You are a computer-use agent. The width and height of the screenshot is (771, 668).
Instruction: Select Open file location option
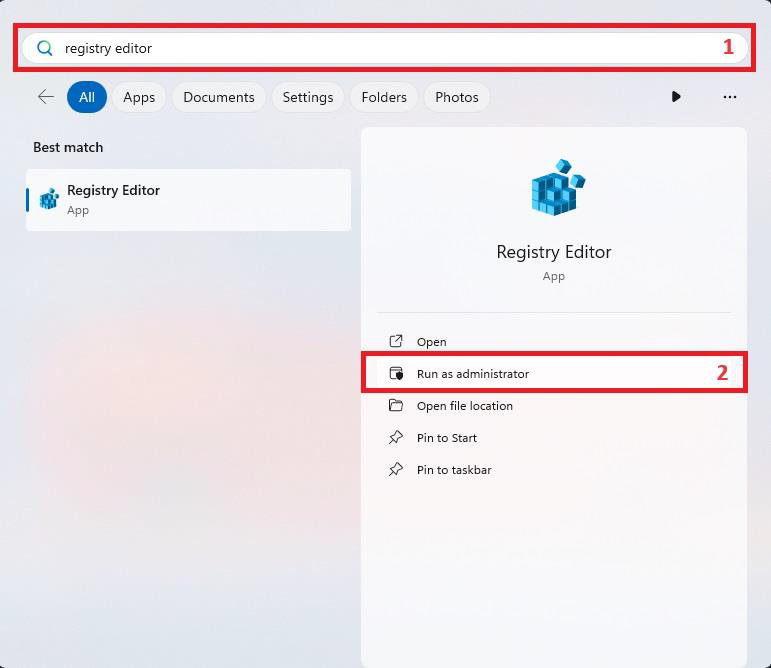(x=465, y=406)
